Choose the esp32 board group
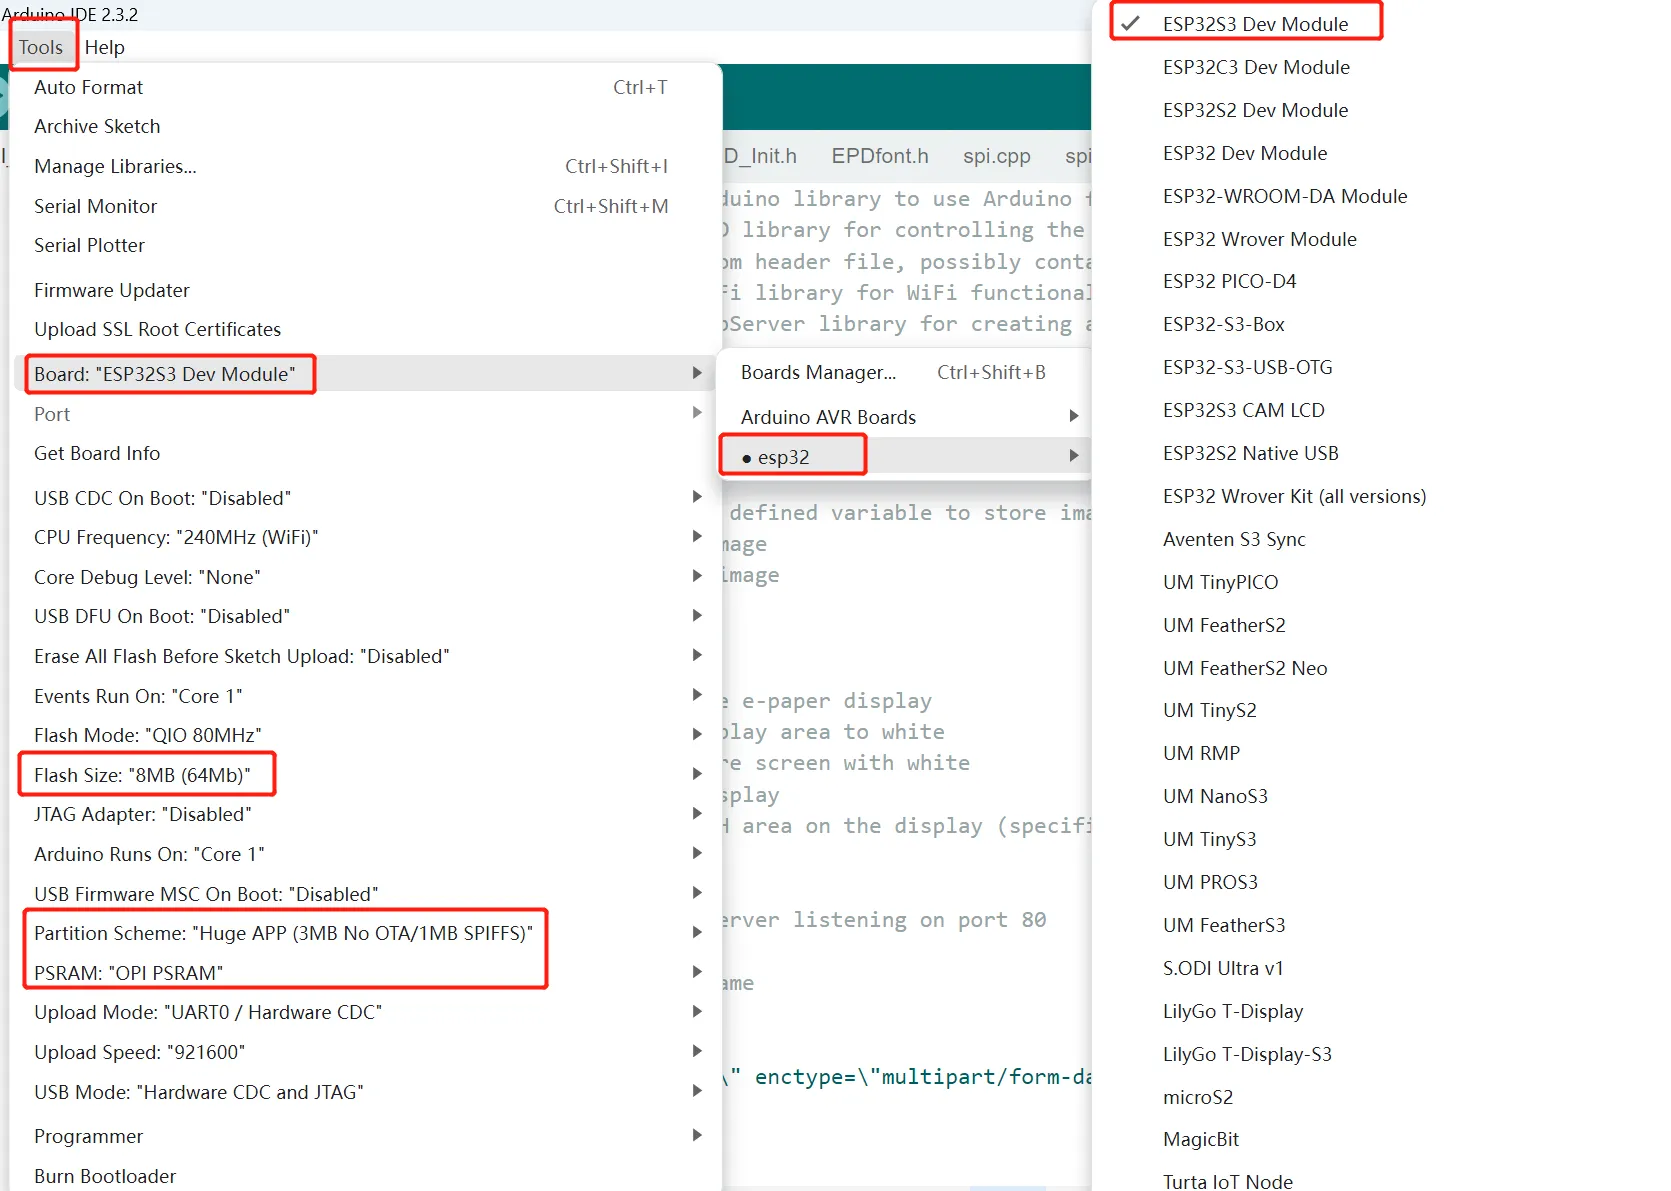The width and height of the screenshot is (1671, 1191). tap(783, 457)
